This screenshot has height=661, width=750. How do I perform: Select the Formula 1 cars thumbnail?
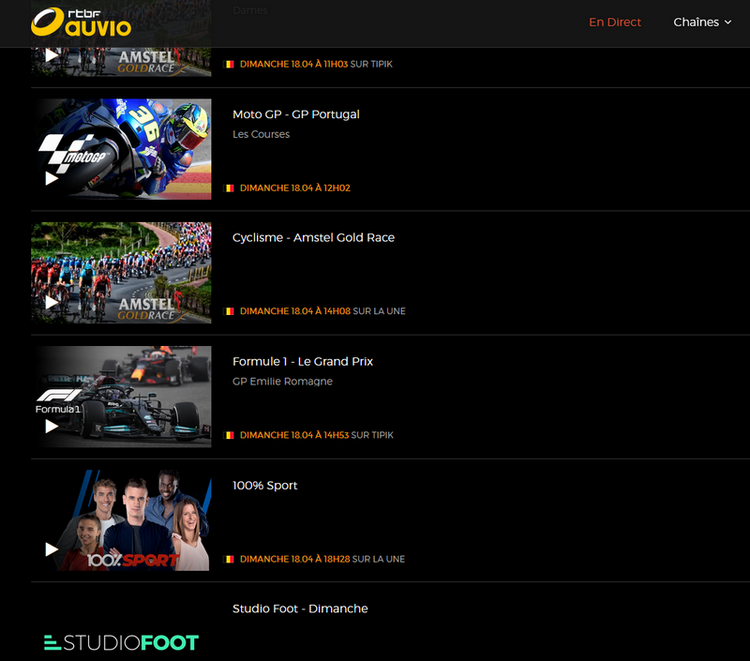[121, 397]
